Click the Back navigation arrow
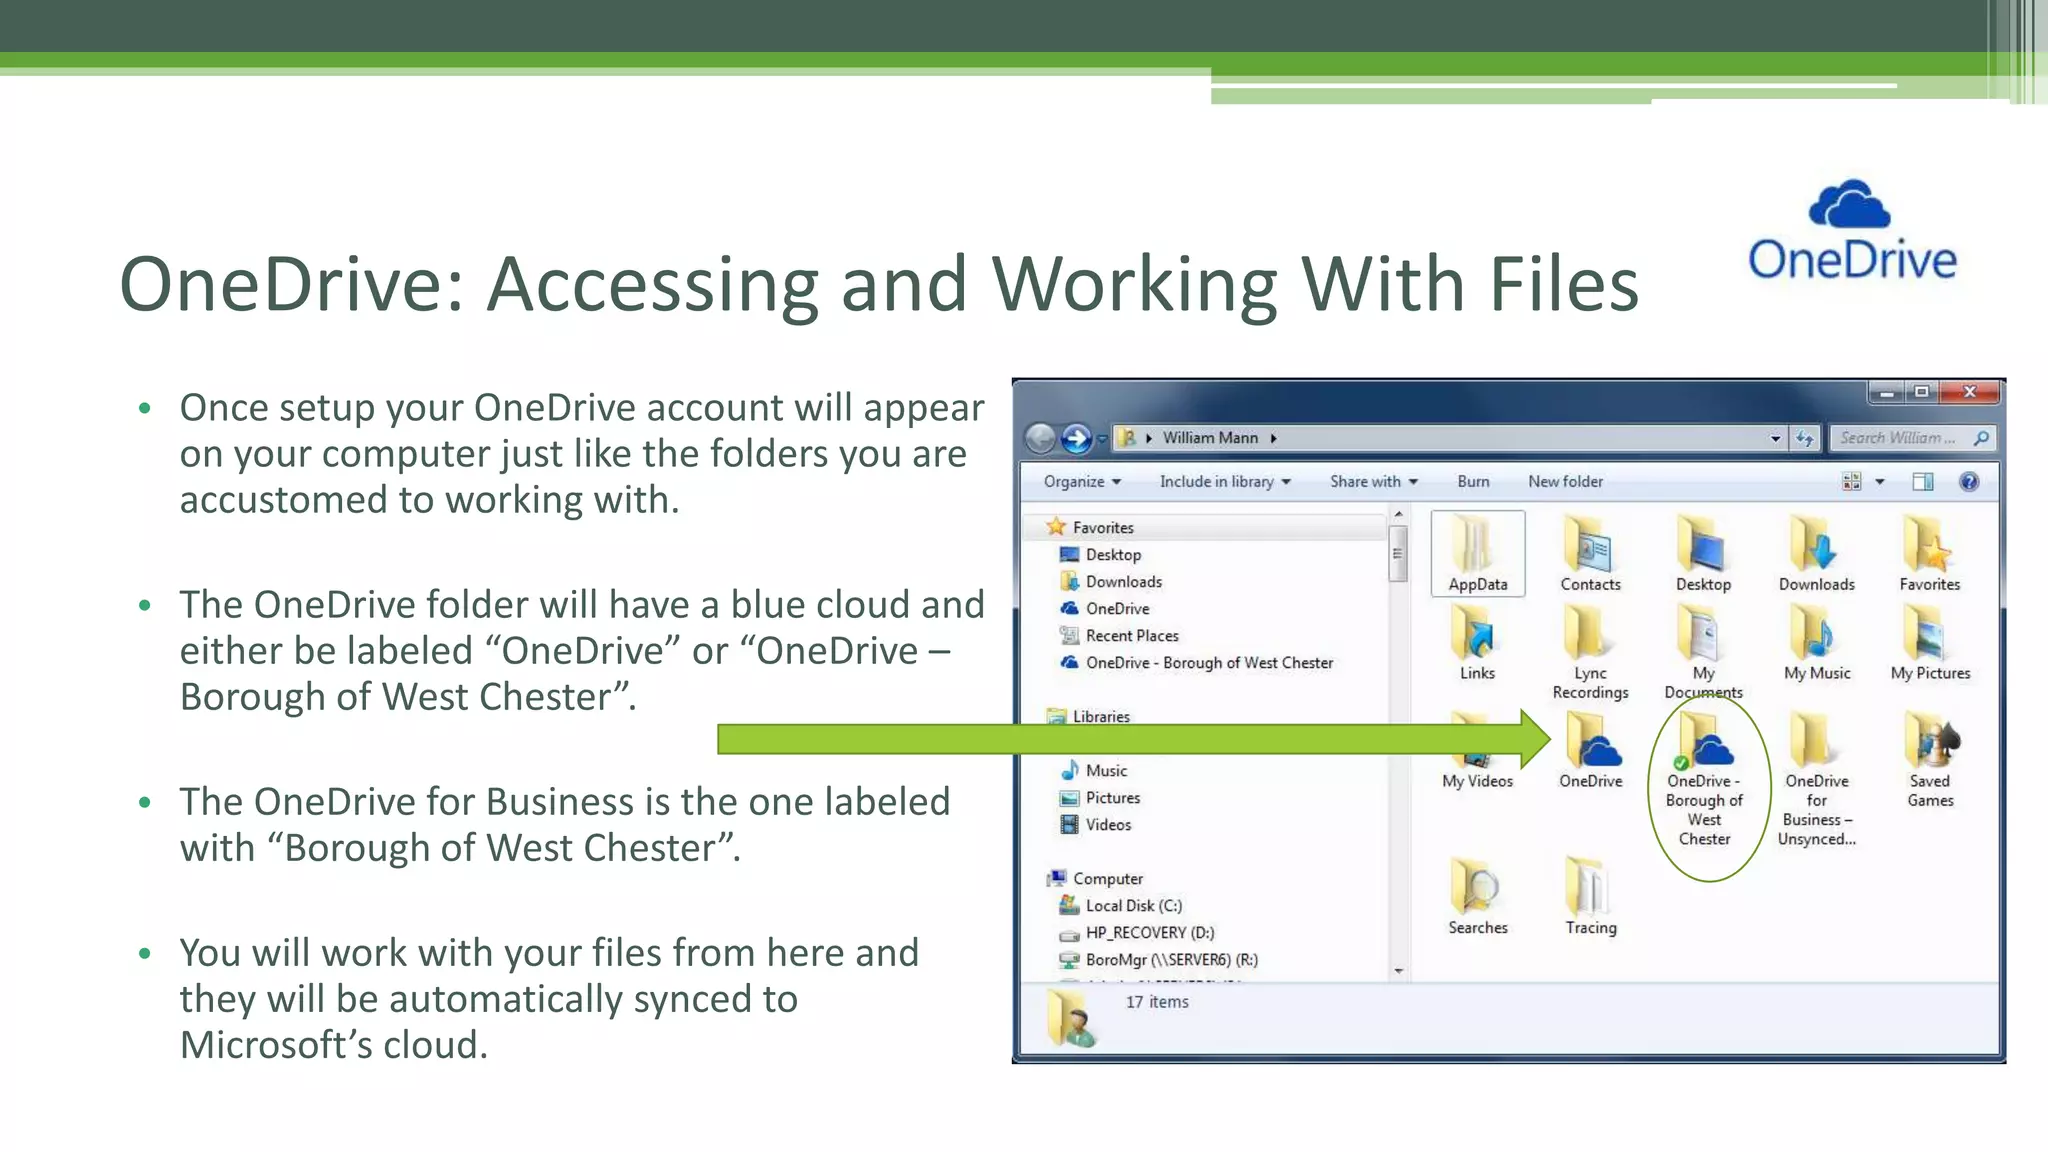Viewport: 2048px width, 1152px height. (1041, 438)
